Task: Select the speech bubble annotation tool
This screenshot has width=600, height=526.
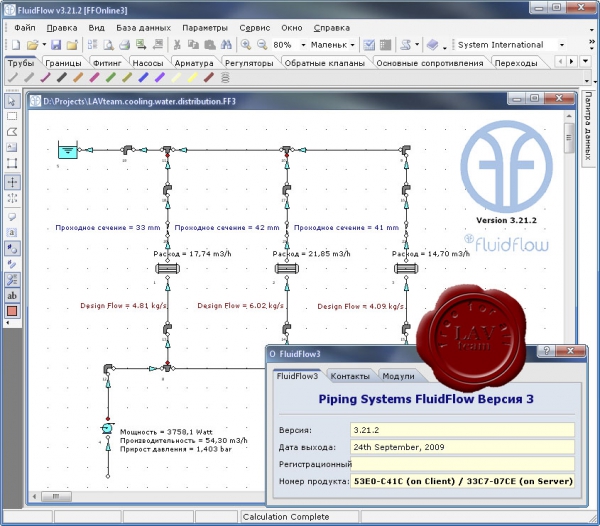Action: pyautogui.click(x=12, y=217)
